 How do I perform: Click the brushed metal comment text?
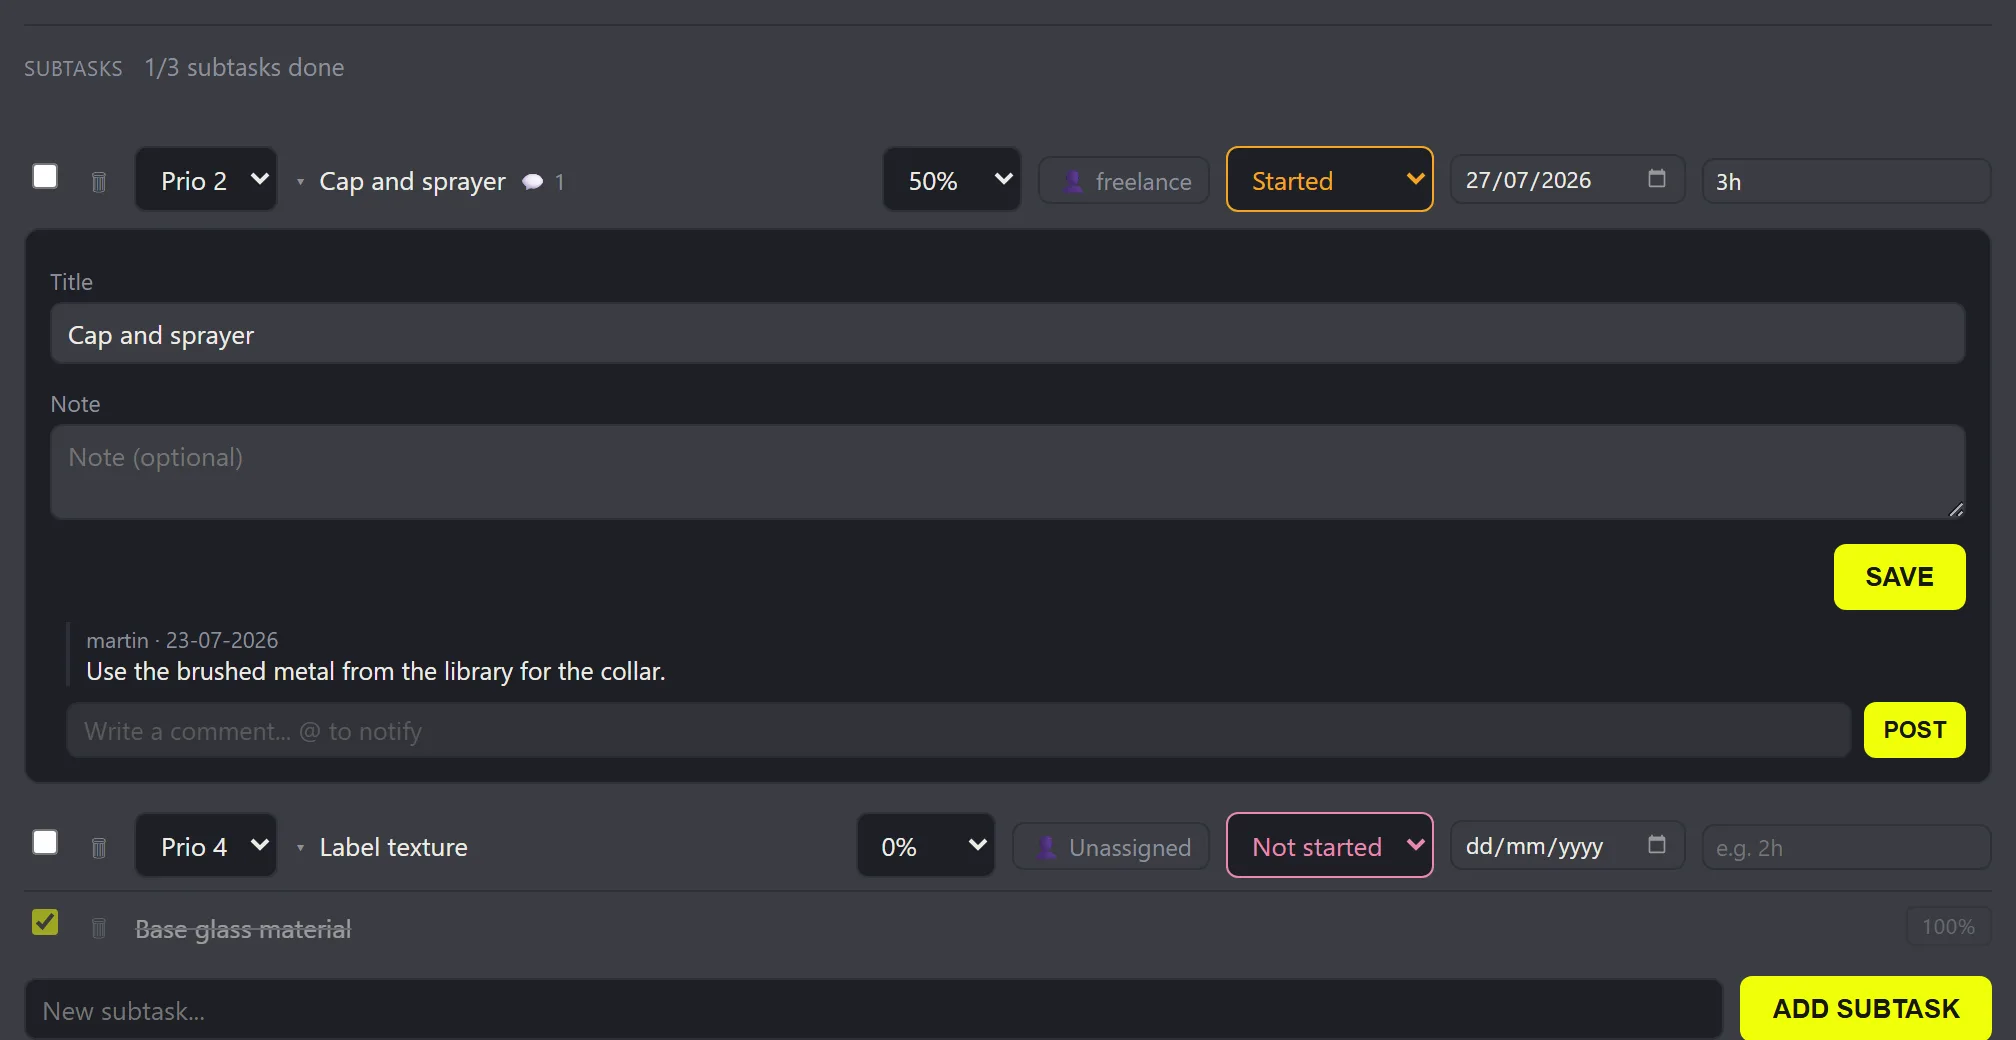(375, 671)
